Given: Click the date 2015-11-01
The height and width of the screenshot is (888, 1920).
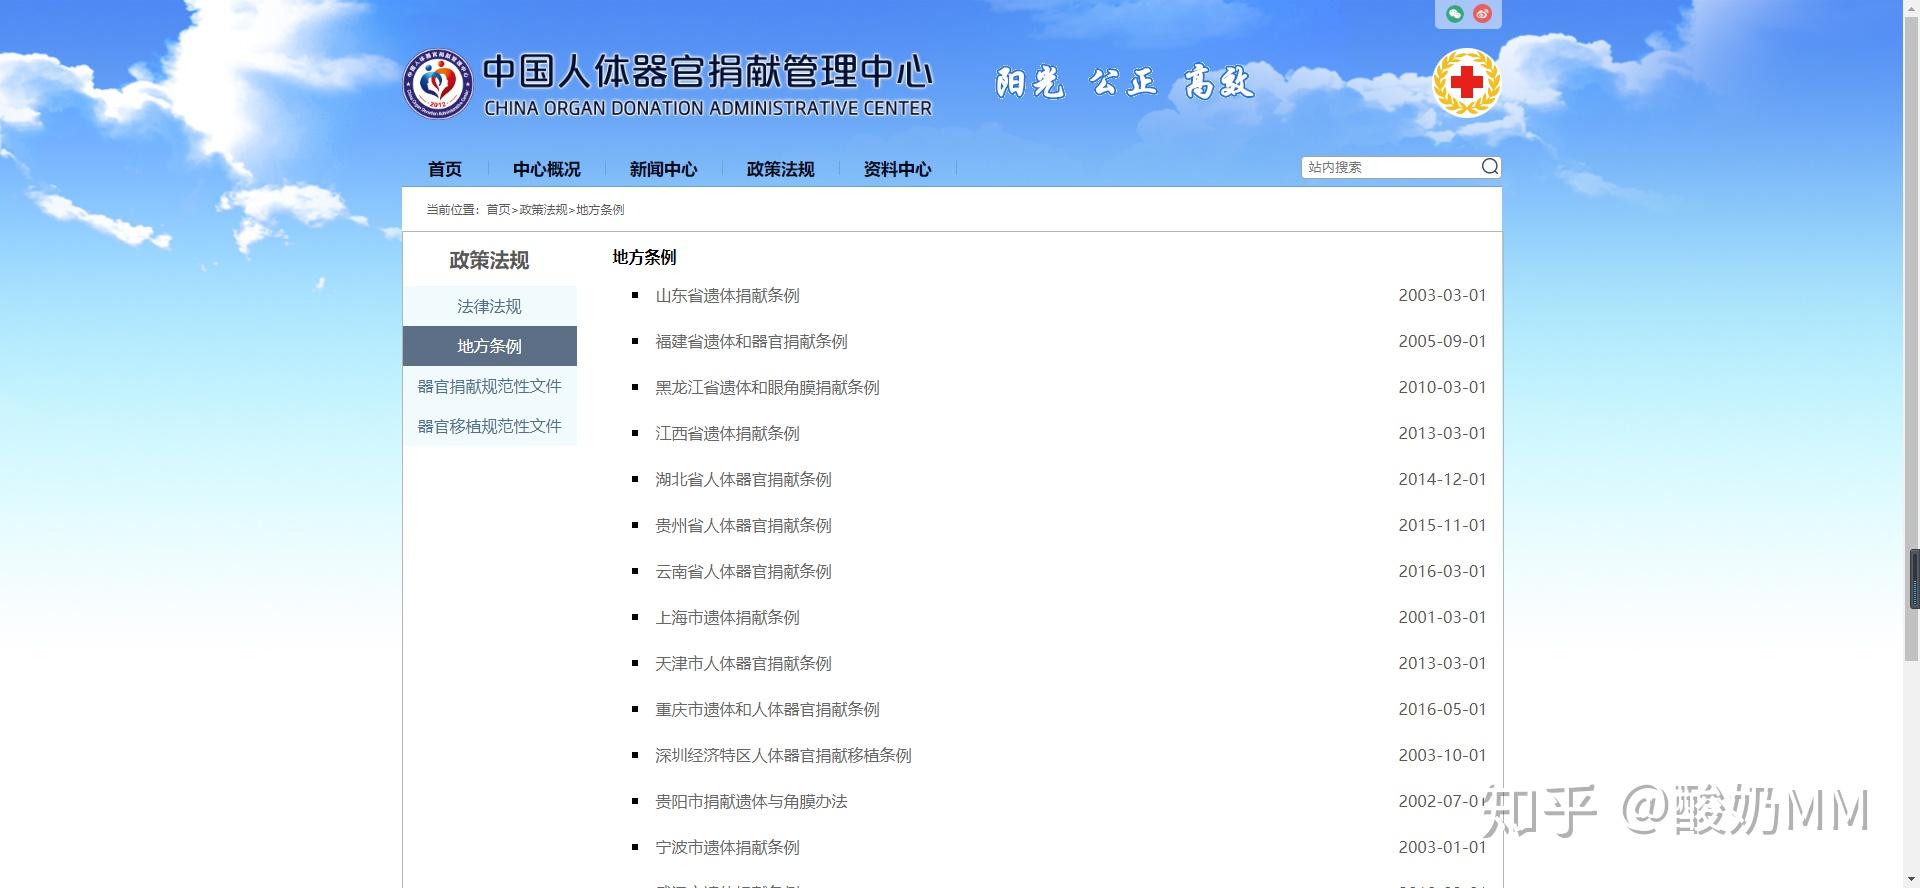Looking at the screenshot, I should point(1442,526).
